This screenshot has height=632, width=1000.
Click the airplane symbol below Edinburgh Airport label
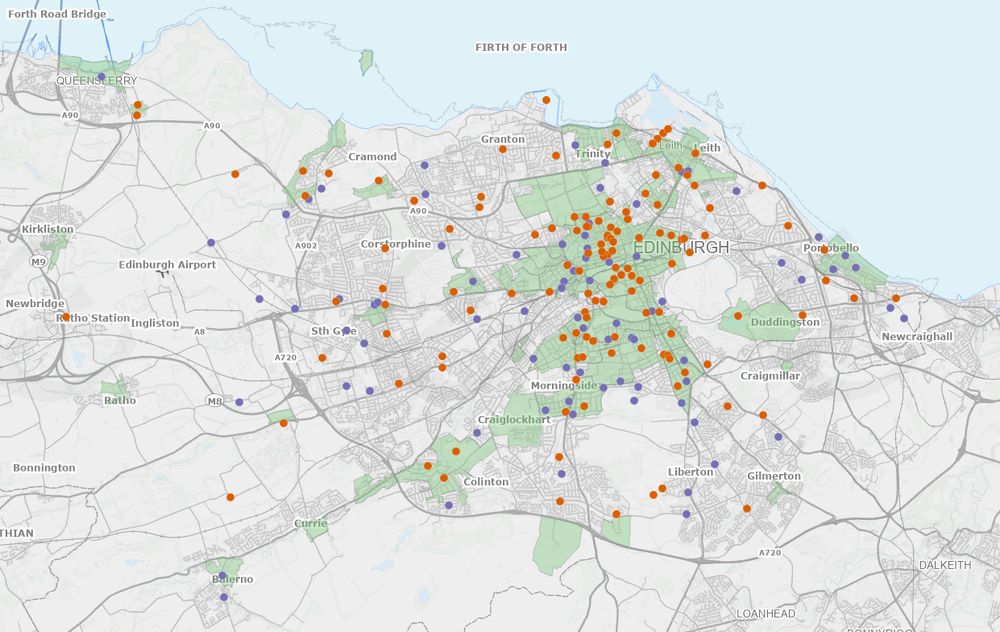tap(163, 274)
